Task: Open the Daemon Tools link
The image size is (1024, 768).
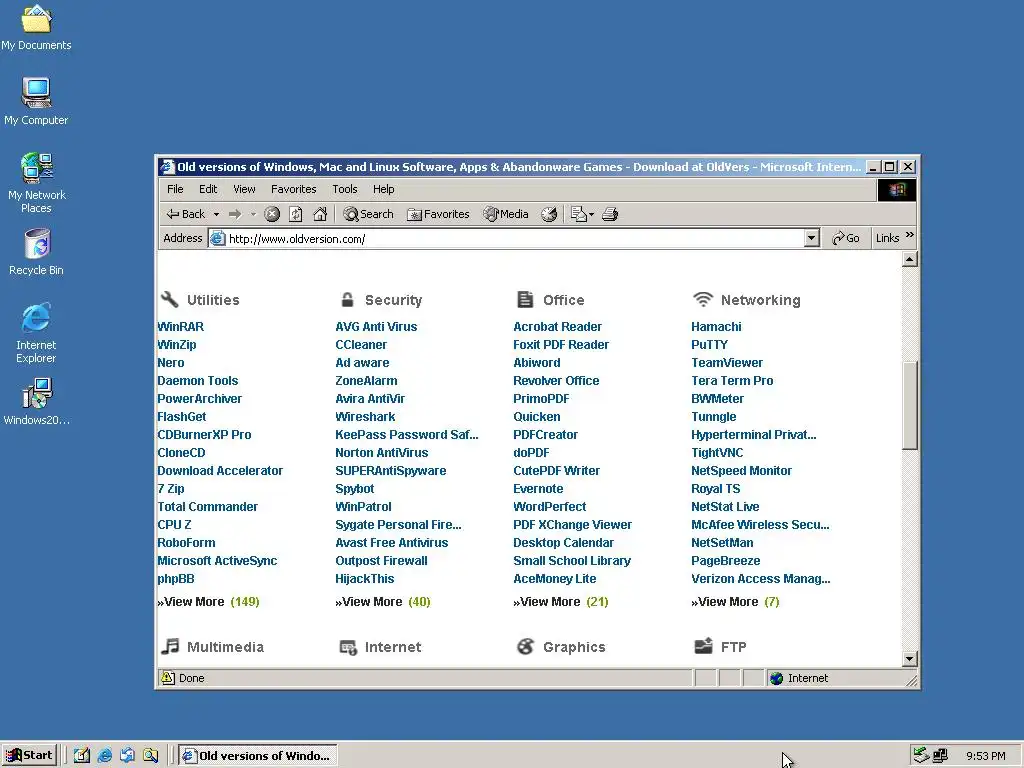Action: (x=197, y=381)
